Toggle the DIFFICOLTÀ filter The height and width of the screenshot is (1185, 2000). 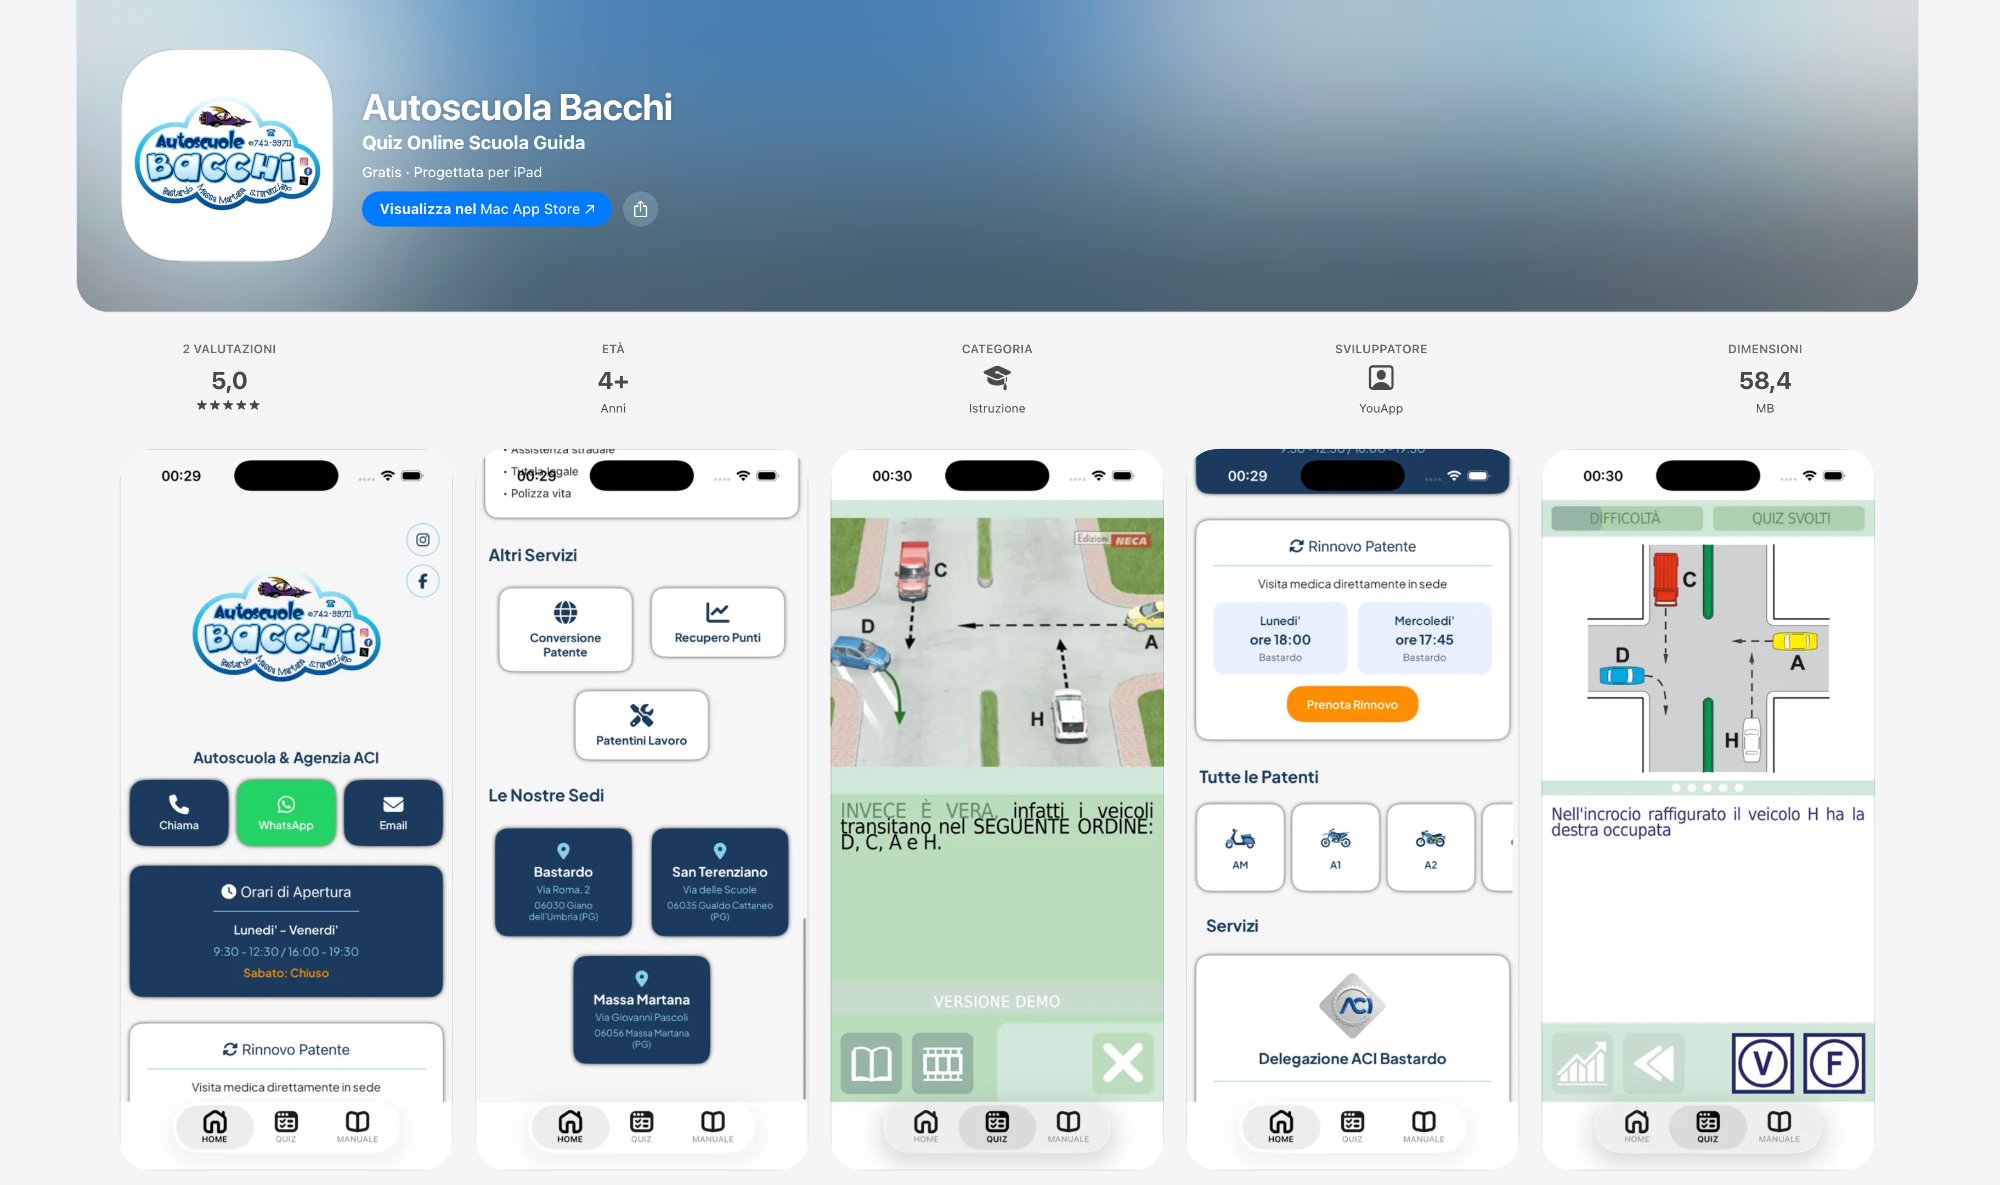pyautogui.click(x=1625, y=518)
